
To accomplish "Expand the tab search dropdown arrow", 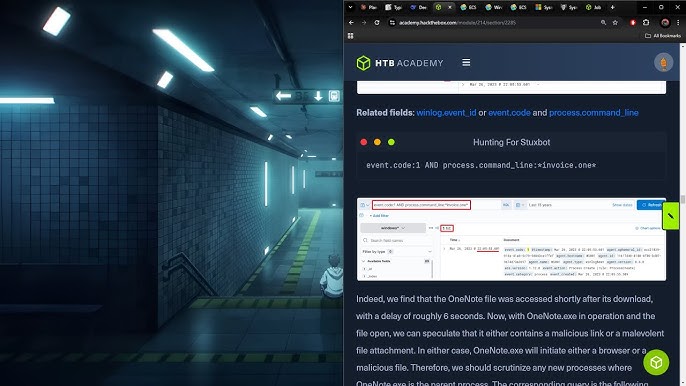I will [x=350, y=7].
